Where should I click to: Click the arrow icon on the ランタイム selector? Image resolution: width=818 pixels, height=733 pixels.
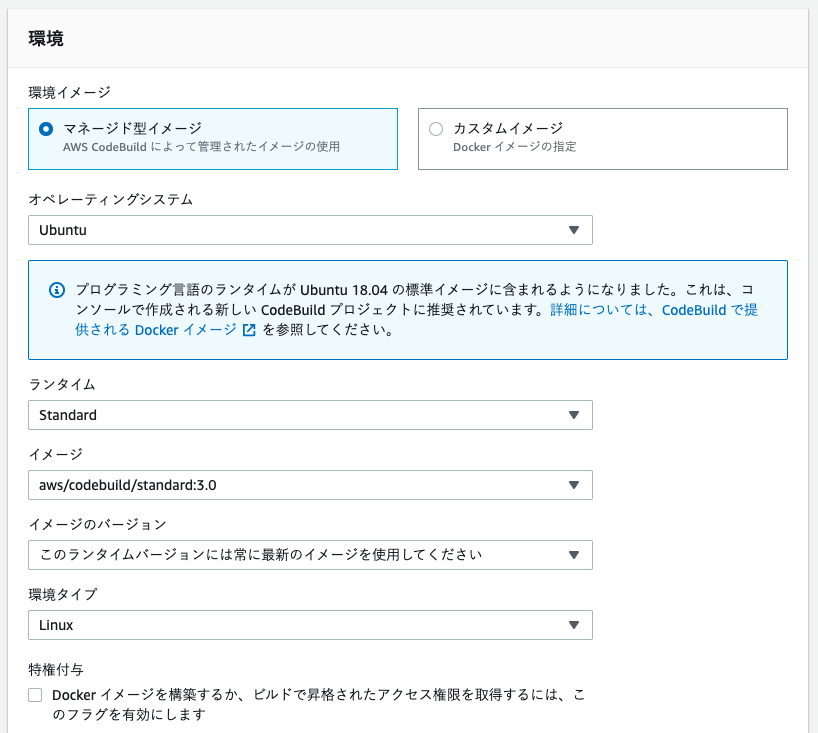point(575,415)
